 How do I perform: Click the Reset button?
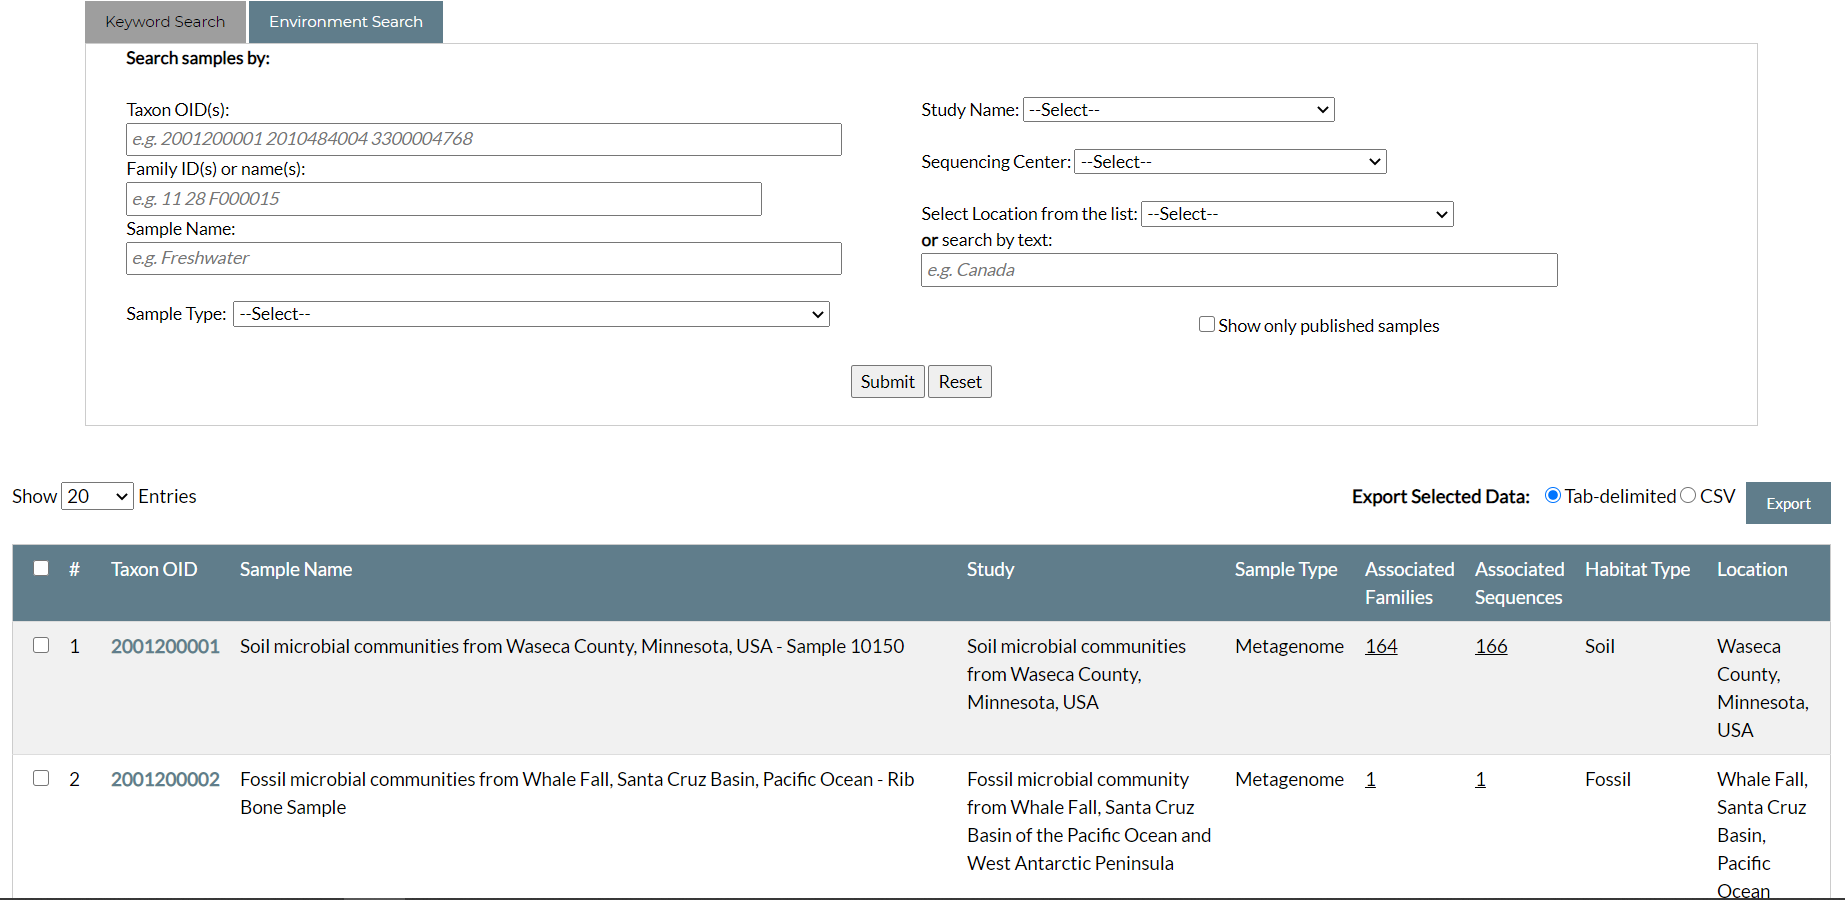click(x=959, y=382)
